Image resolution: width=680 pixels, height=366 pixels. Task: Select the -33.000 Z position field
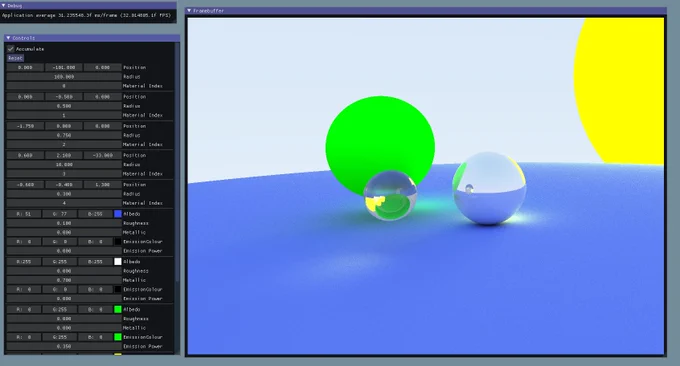(x=103, y=155)
